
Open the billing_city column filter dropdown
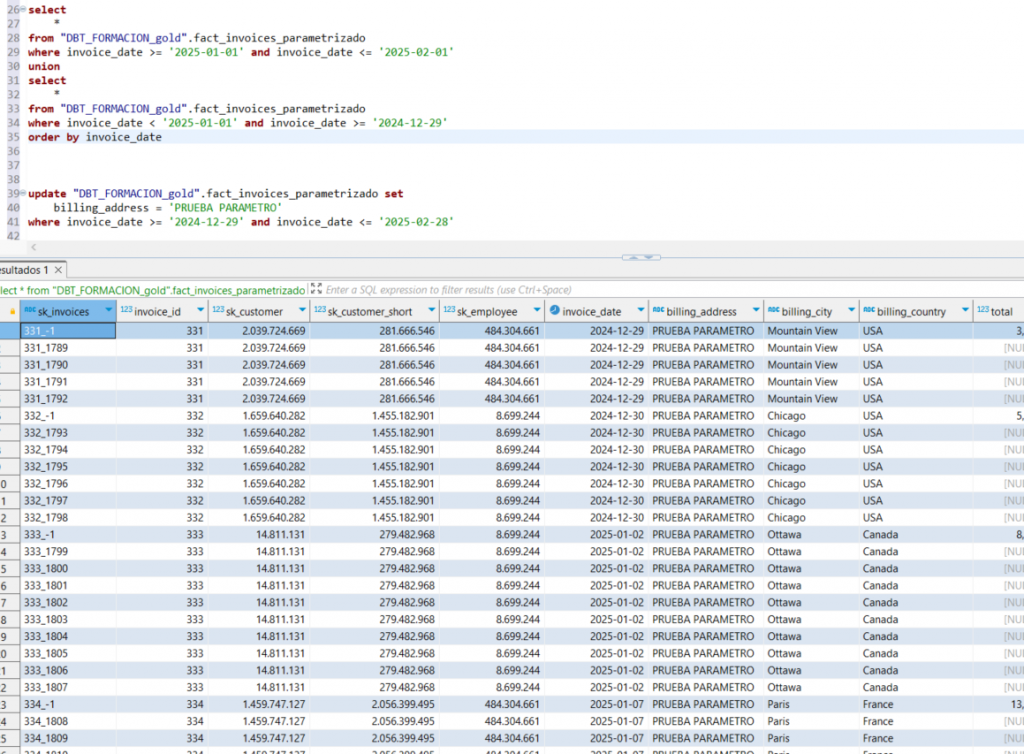click(x=851, y=312)
